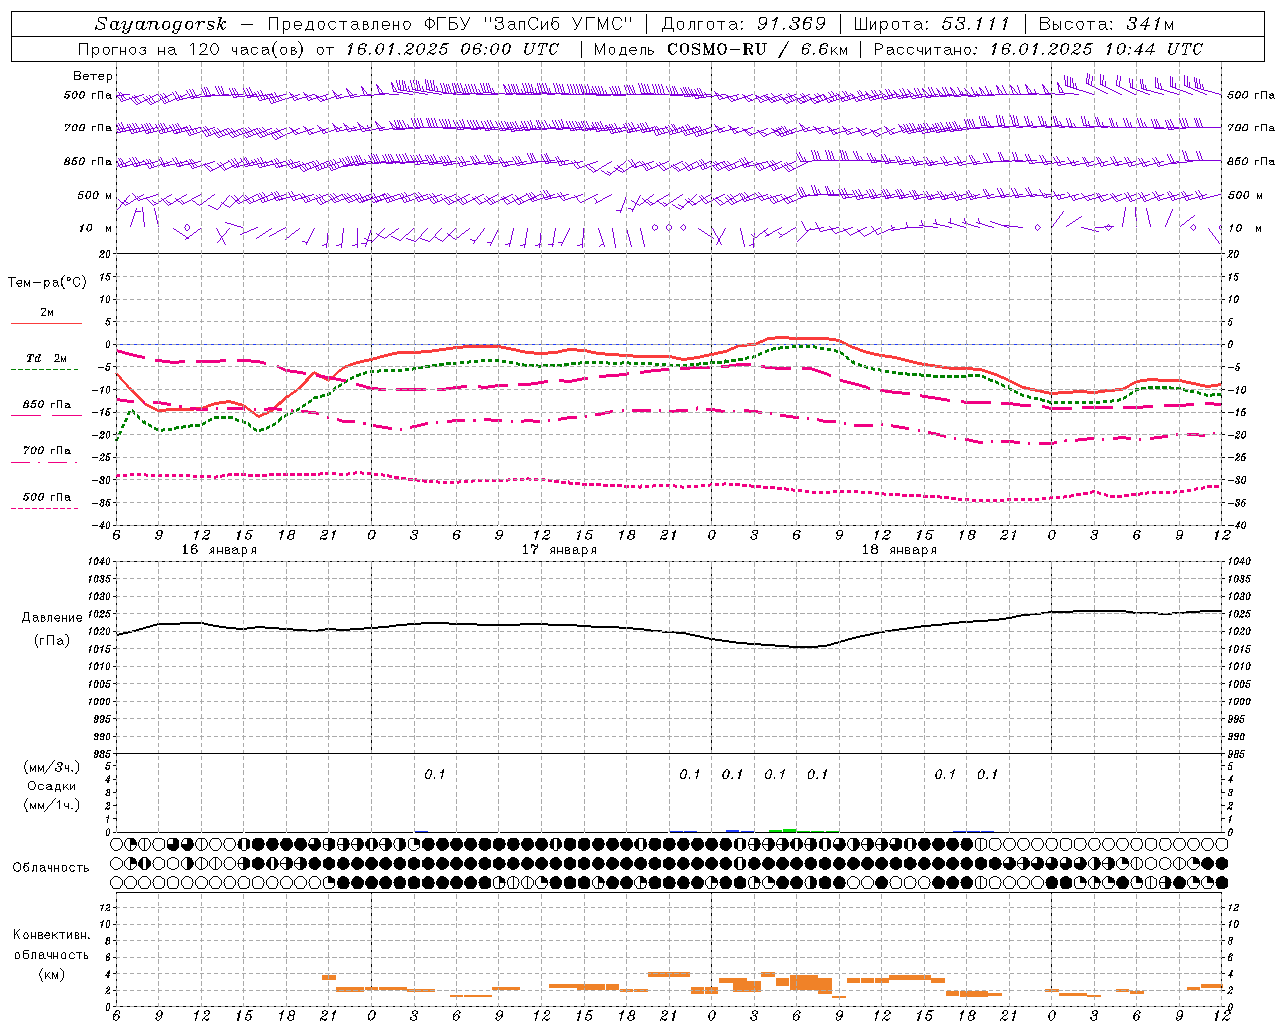Click the 'Ветер' wind section label
Viewport: 1280px width, 1024px height.
pos(93,76)
